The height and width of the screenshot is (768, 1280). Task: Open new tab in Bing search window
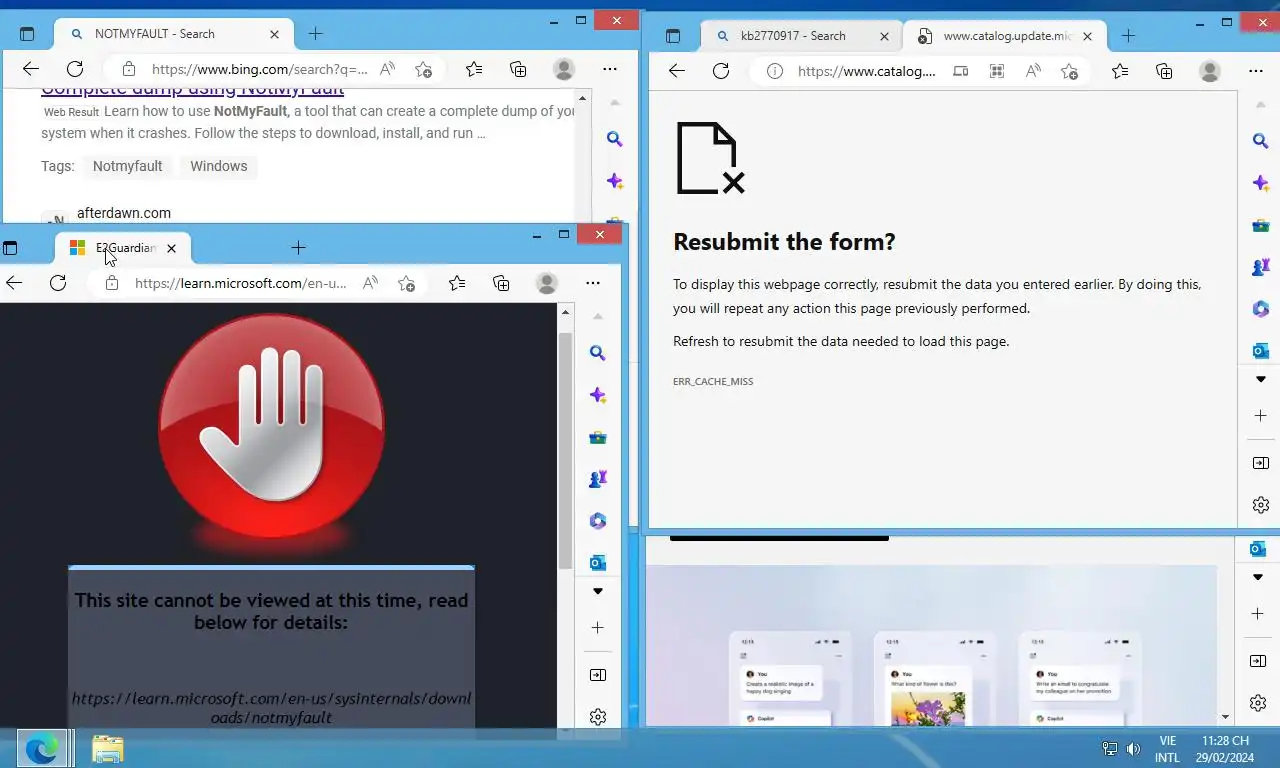tap(315, 34)
